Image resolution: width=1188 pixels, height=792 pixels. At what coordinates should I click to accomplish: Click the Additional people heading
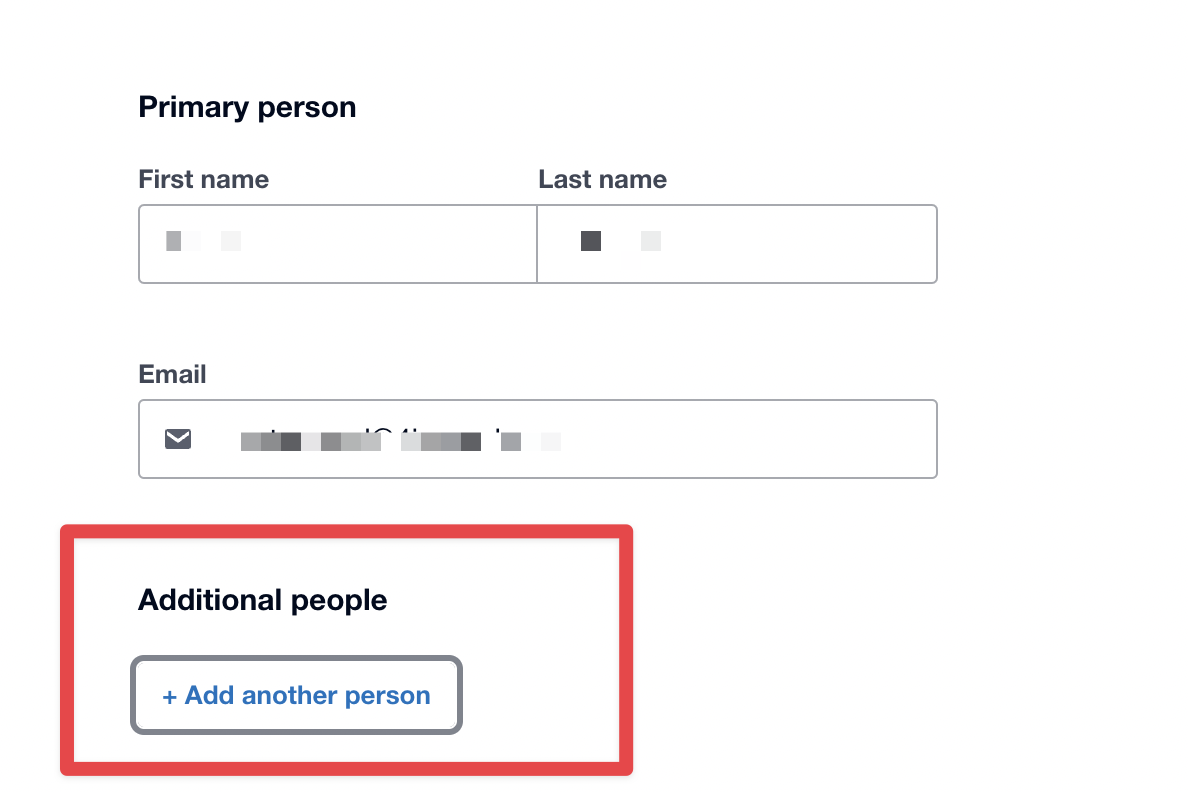pos(262,600)
